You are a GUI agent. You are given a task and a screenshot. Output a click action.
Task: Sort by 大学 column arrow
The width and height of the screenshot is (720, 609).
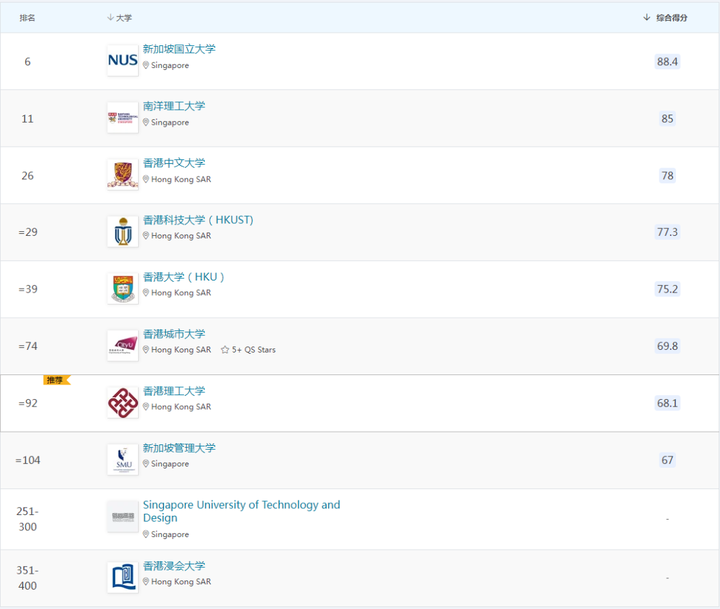tap(110, 17)
